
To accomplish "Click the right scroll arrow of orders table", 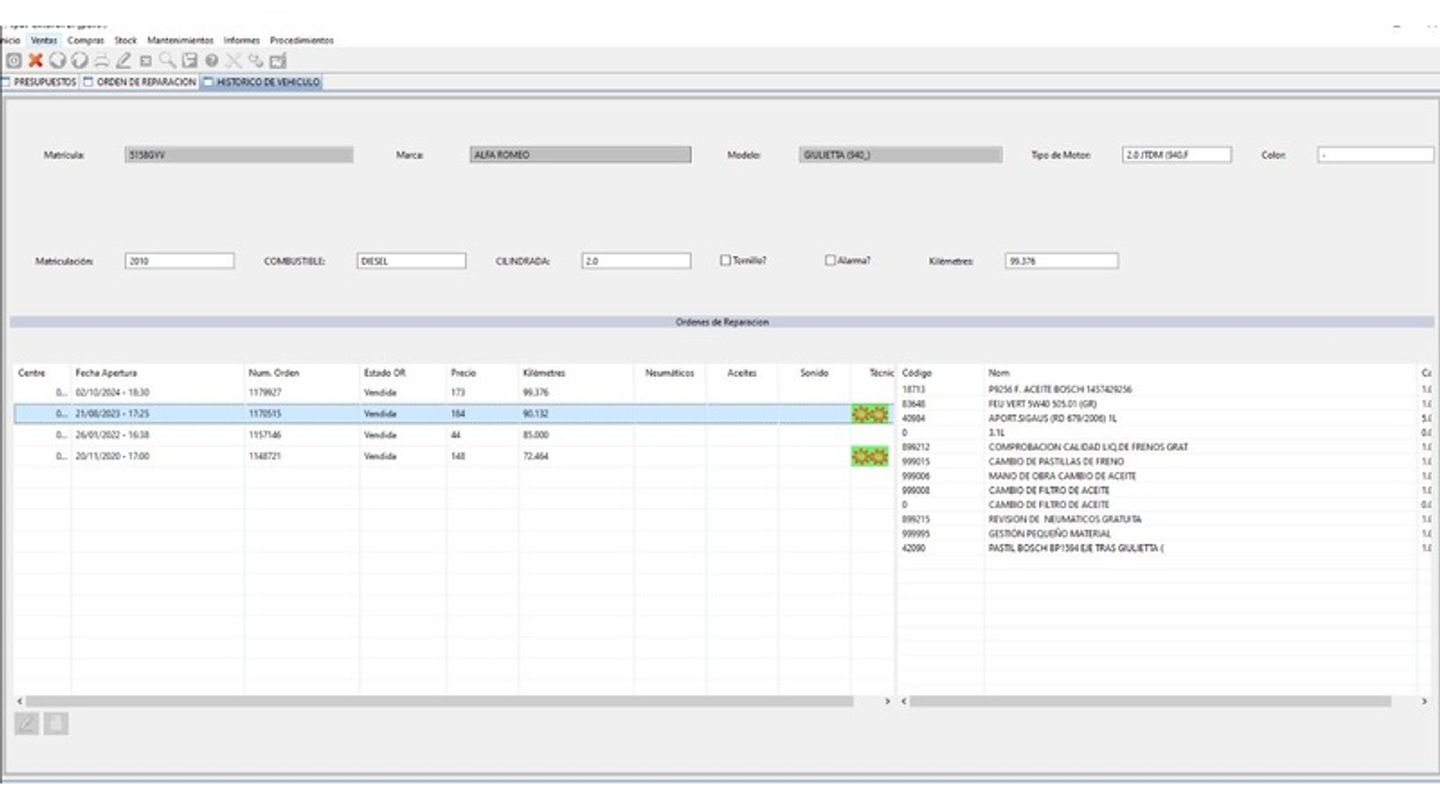I will pyautogui.click(x=887, y=702).
